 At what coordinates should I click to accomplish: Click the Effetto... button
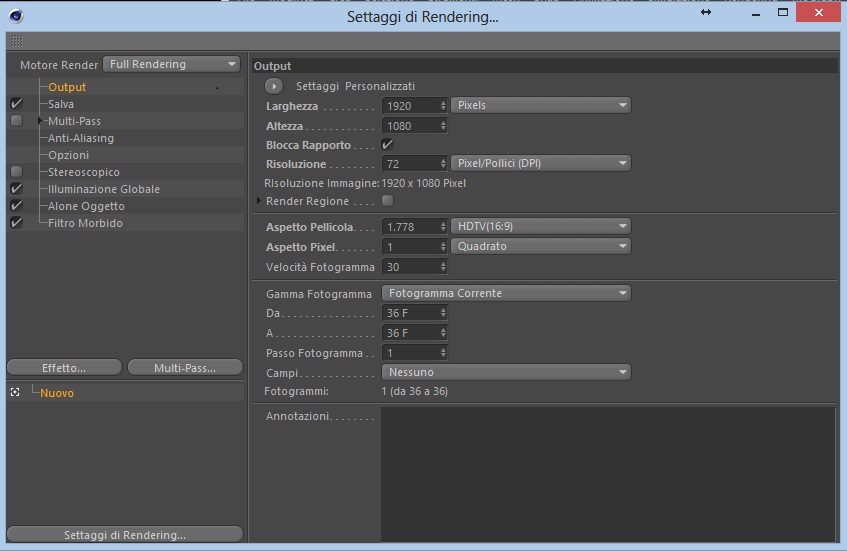64,367
